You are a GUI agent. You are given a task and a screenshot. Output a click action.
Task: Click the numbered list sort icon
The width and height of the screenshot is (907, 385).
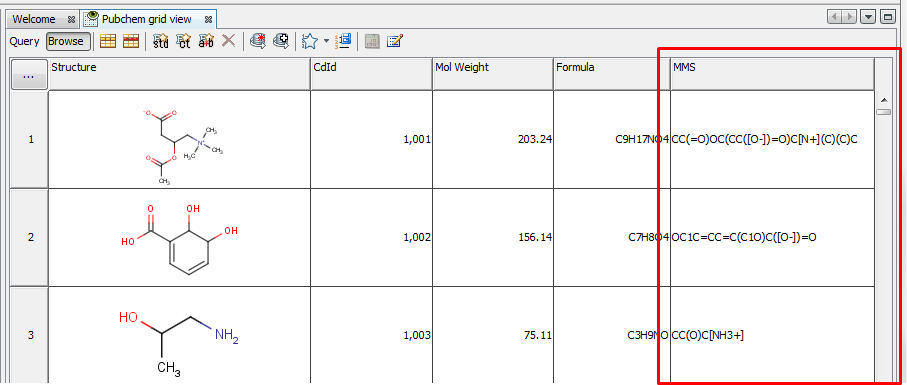click(x=343, y=40)
